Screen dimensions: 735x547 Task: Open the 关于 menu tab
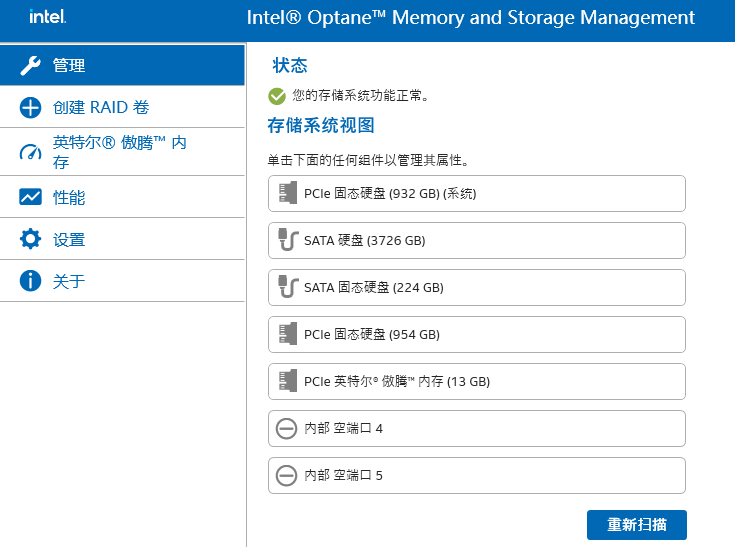click(x=69, y=282)
